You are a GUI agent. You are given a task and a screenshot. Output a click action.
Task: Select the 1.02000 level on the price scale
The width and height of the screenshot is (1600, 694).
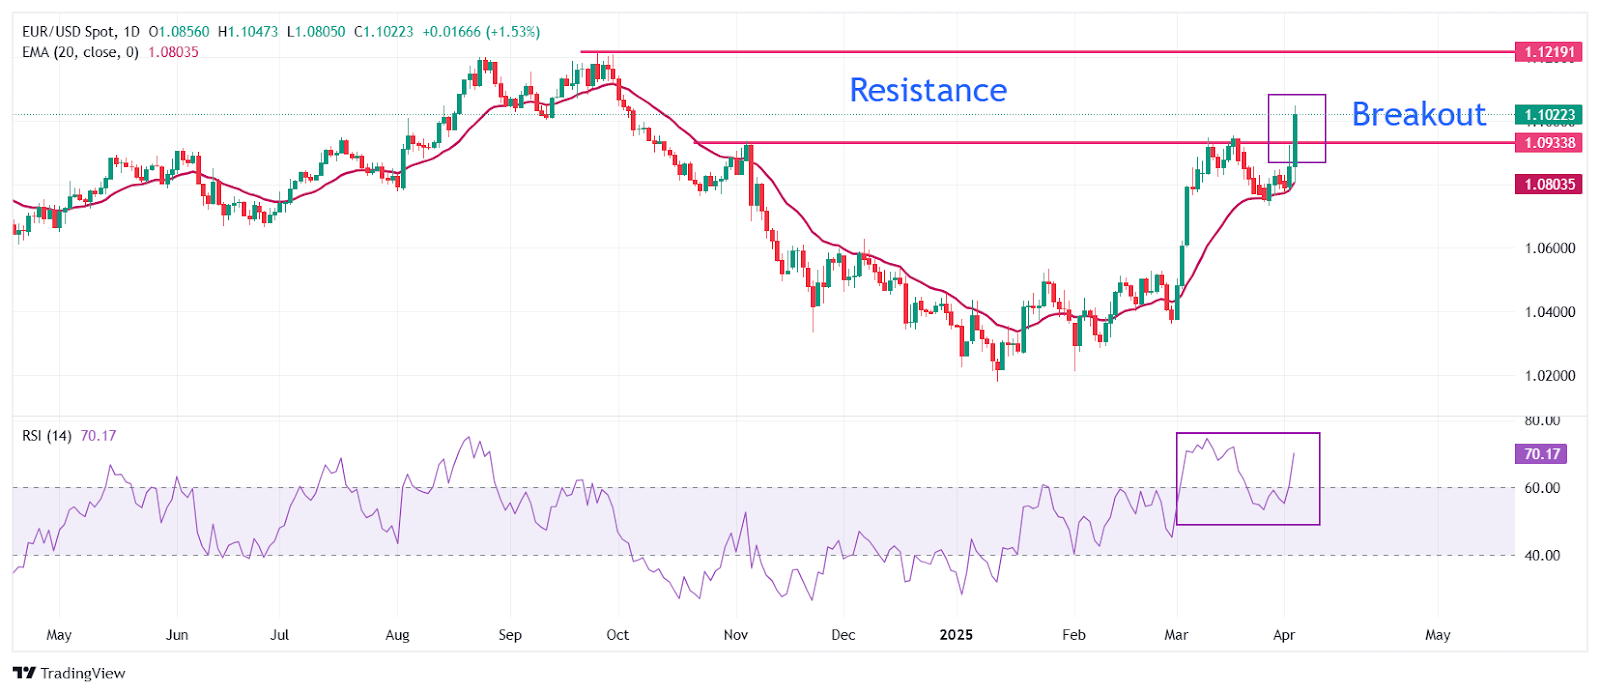(x=1549, y=376)
